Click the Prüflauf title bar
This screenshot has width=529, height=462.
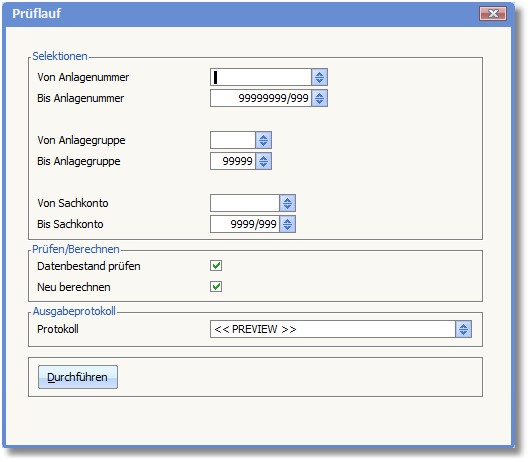coord(256,14)
